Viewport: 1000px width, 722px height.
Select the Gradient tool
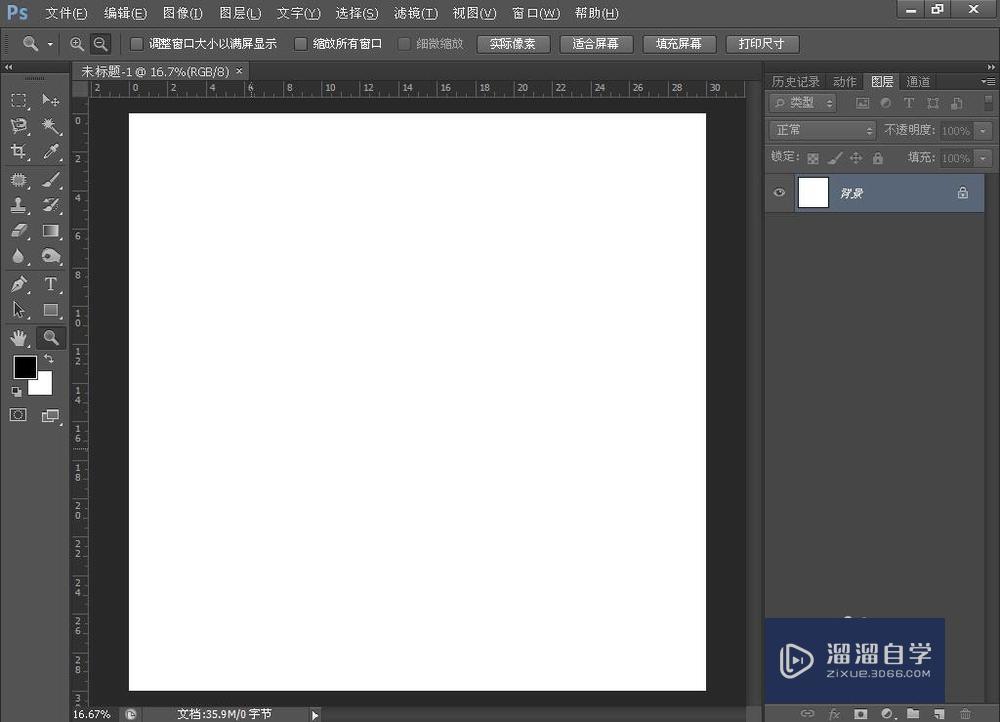tap(50, 231)
